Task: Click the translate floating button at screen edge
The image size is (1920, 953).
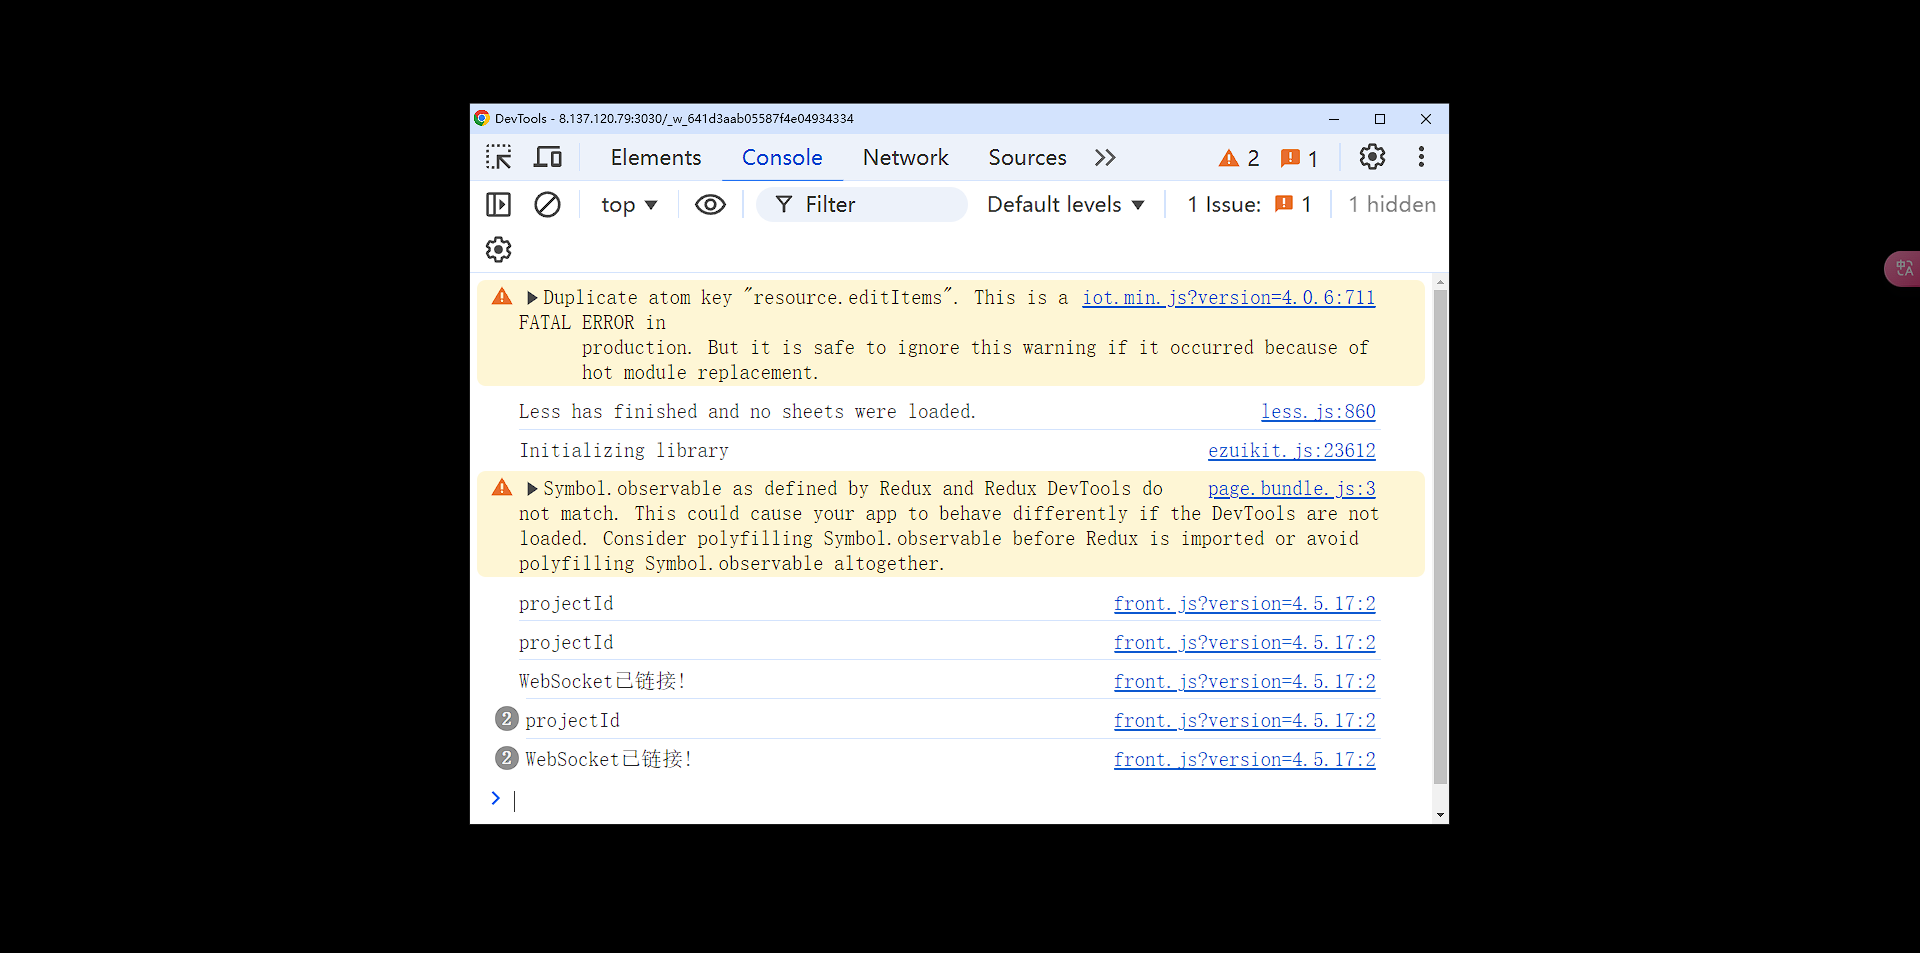Action: pos(1903,268)
